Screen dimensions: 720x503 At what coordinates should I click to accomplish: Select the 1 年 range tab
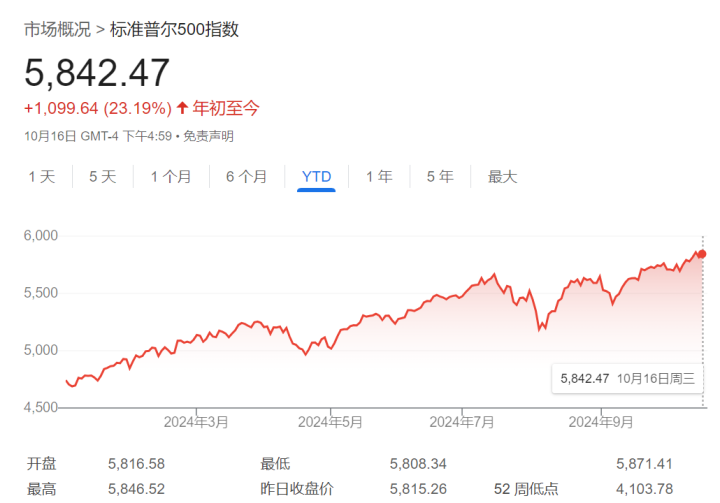point(379,176)
